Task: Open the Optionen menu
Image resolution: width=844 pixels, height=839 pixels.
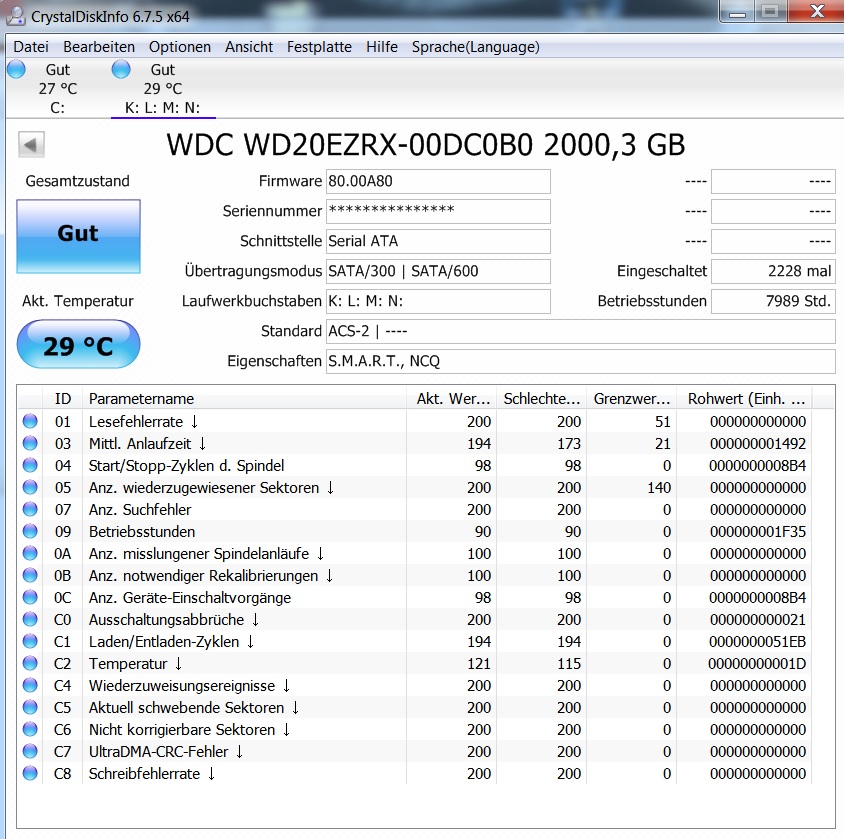Action: (180, 47)
